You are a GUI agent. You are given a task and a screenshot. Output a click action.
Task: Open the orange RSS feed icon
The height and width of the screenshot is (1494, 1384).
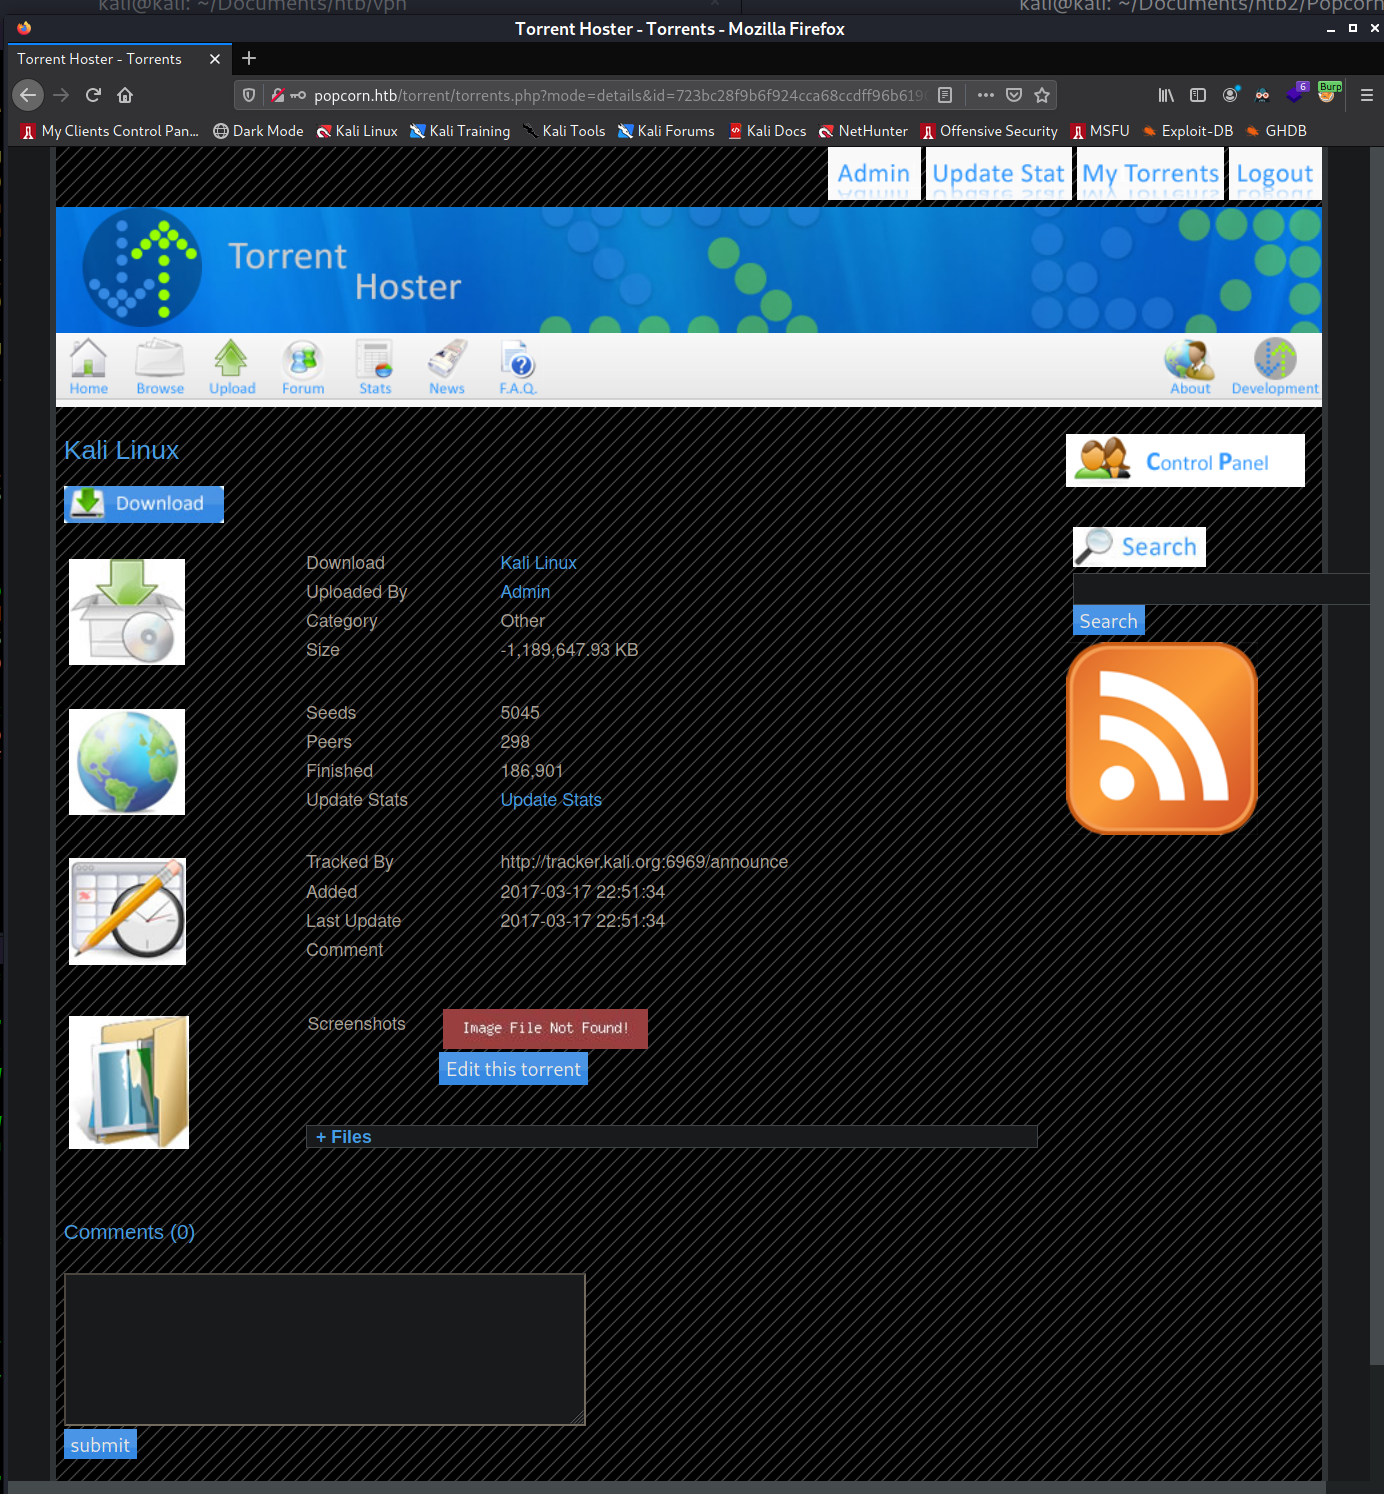point(1162,739)
